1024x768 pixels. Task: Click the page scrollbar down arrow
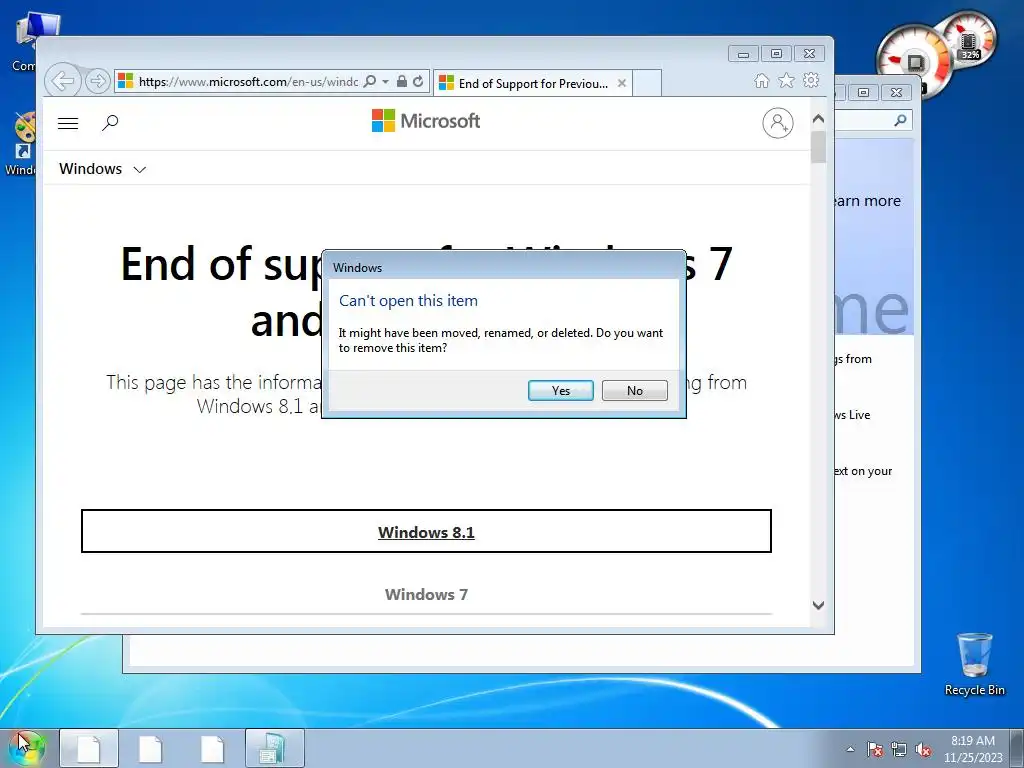coord(818,605)
